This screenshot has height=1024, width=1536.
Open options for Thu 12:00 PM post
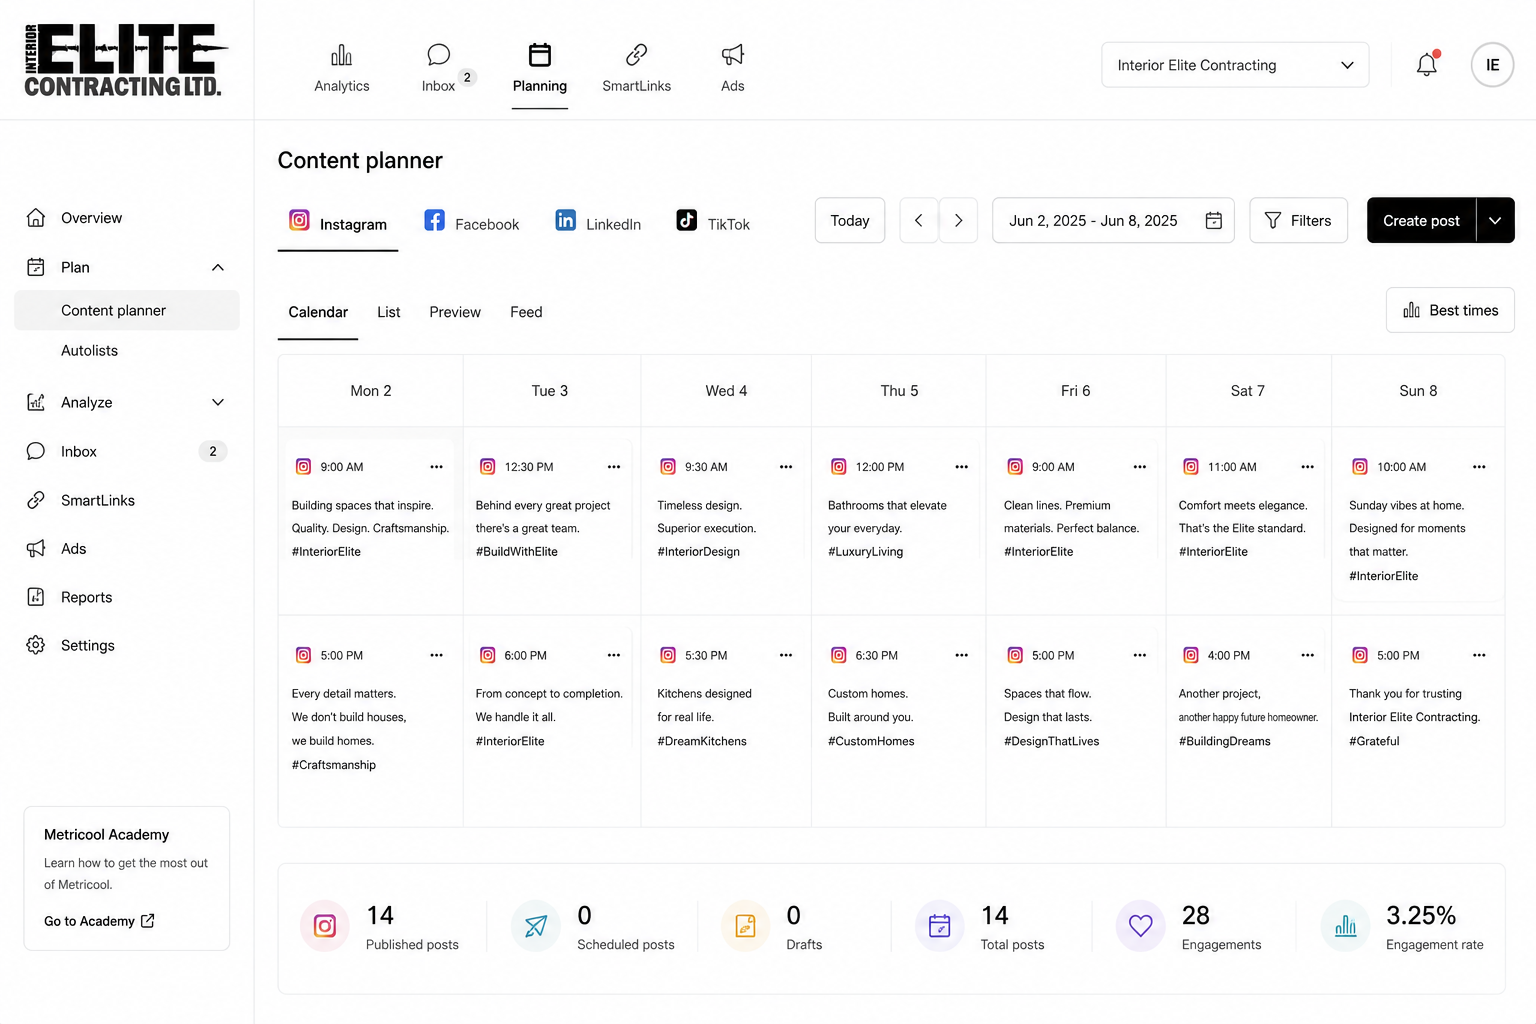tap(961, 467)
